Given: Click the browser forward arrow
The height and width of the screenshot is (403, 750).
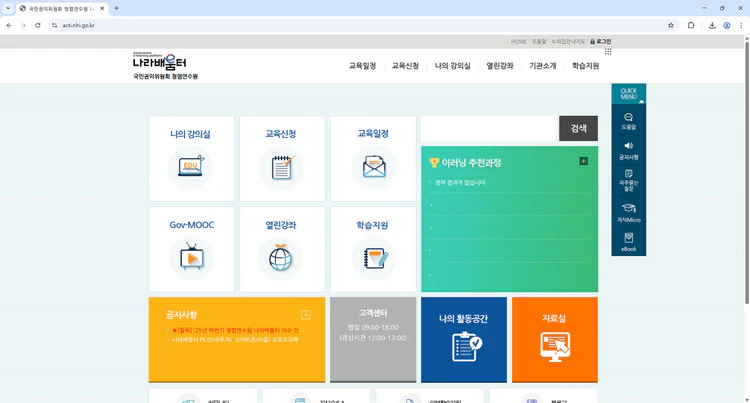Looking at the screenshot, I should click(23, 25).
